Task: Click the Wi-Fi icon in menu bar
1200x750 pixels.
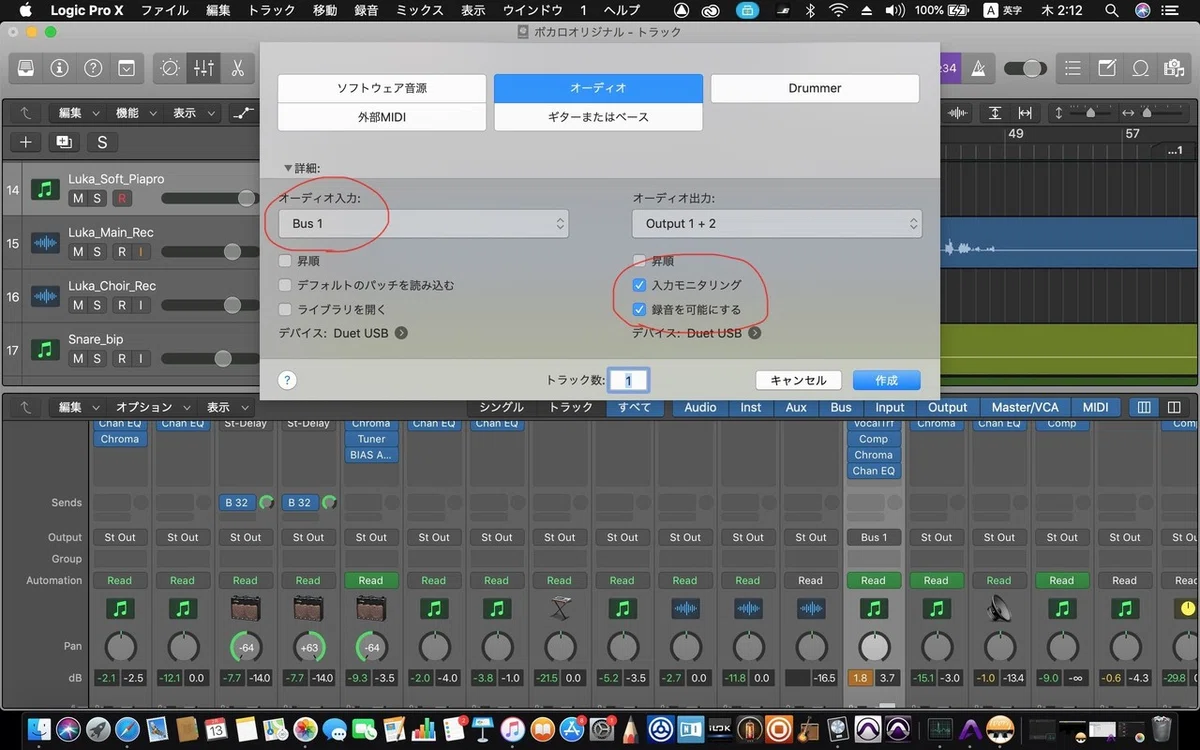Action: tap(838, 10)
